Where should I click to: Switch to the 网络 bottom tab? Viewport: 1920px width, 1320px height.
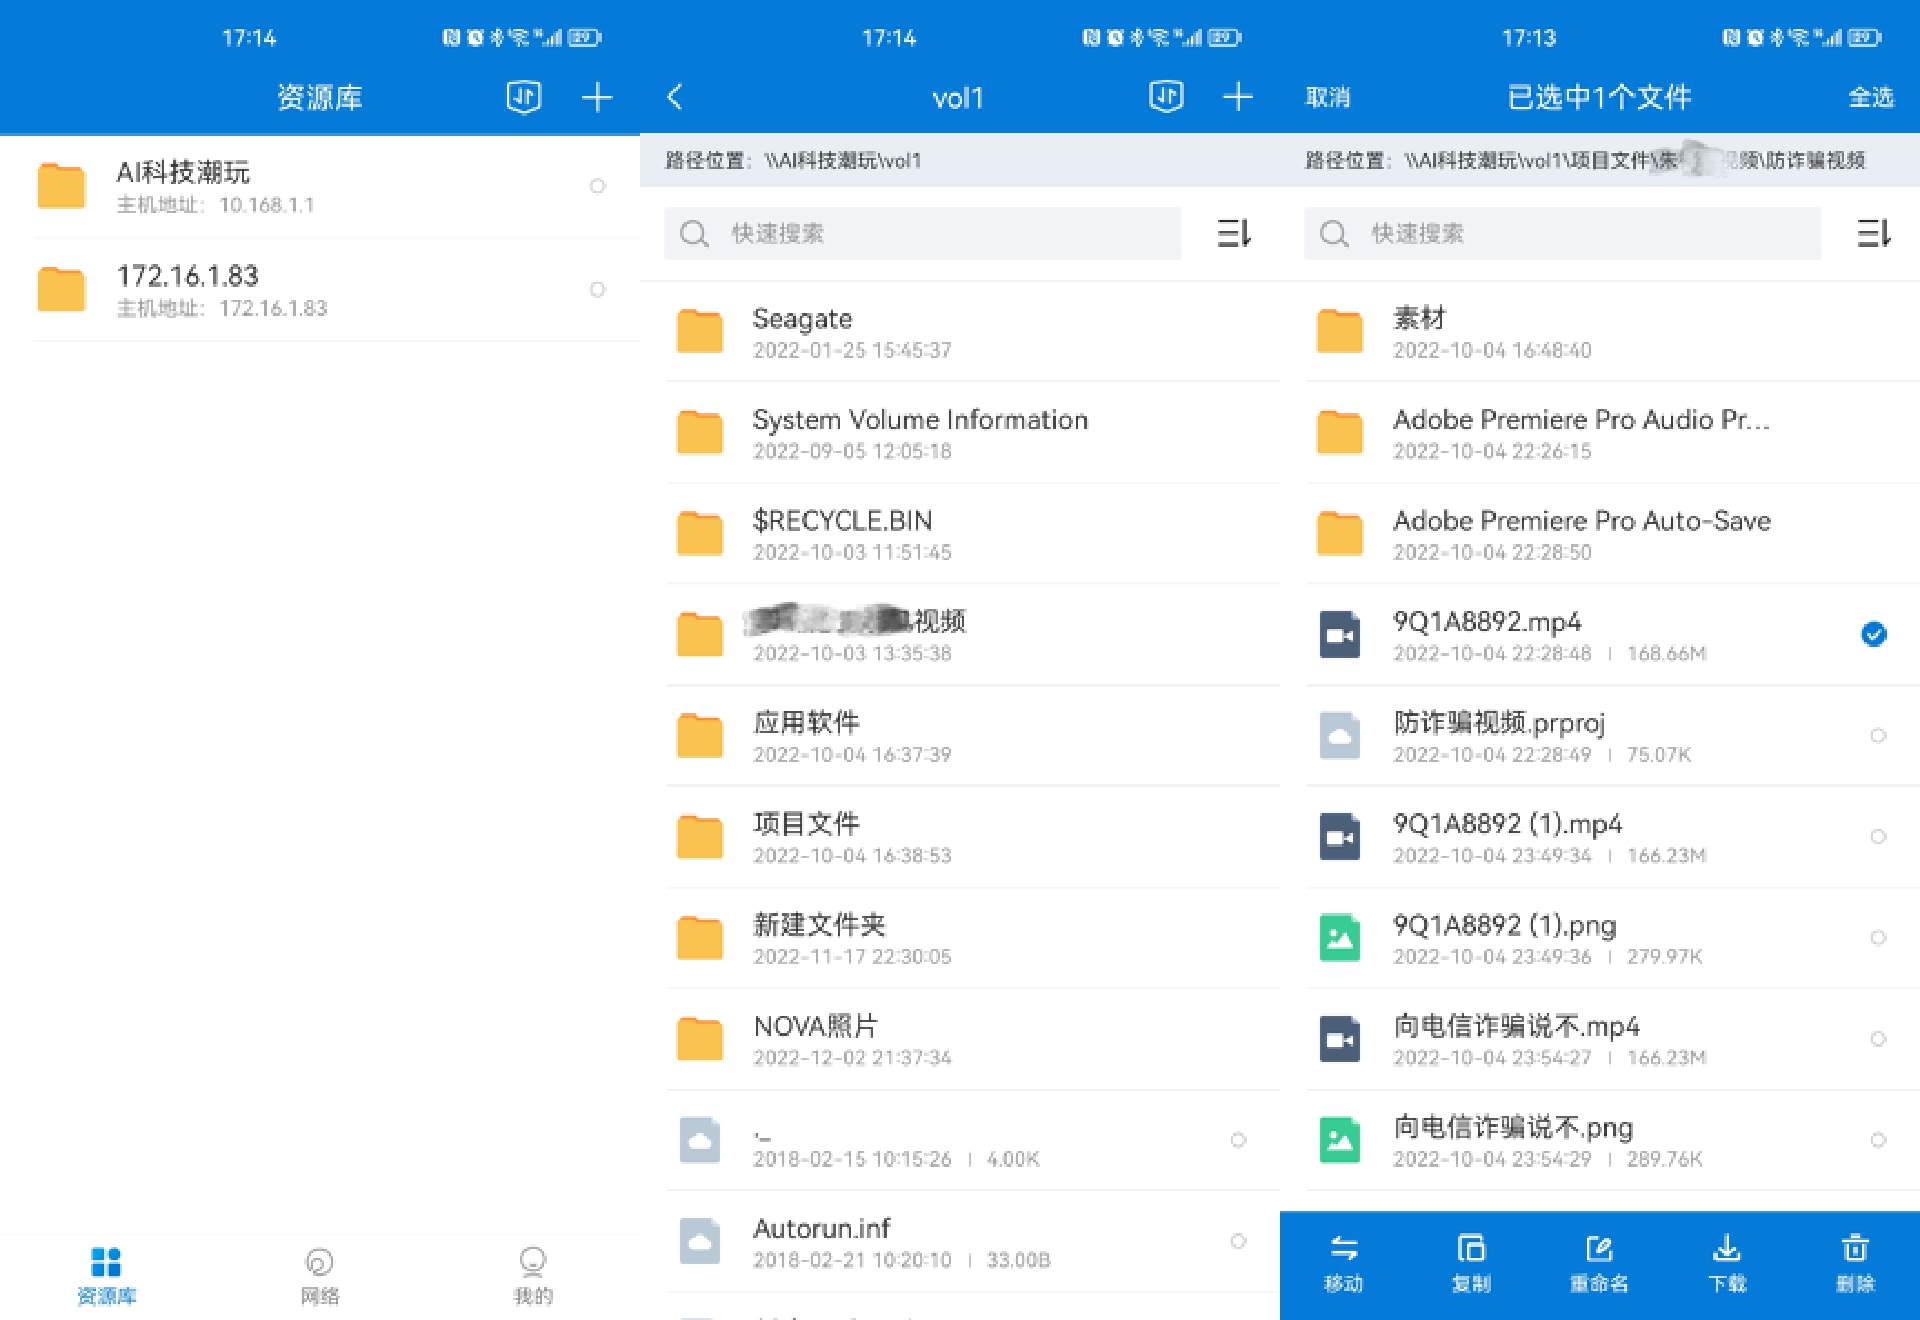pos(319,1276)
